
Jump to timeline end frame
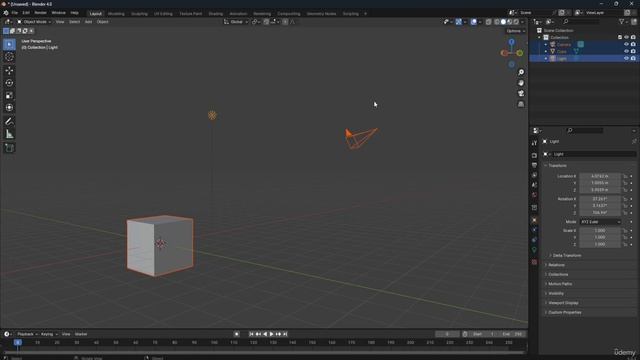(x=285, y=334)
